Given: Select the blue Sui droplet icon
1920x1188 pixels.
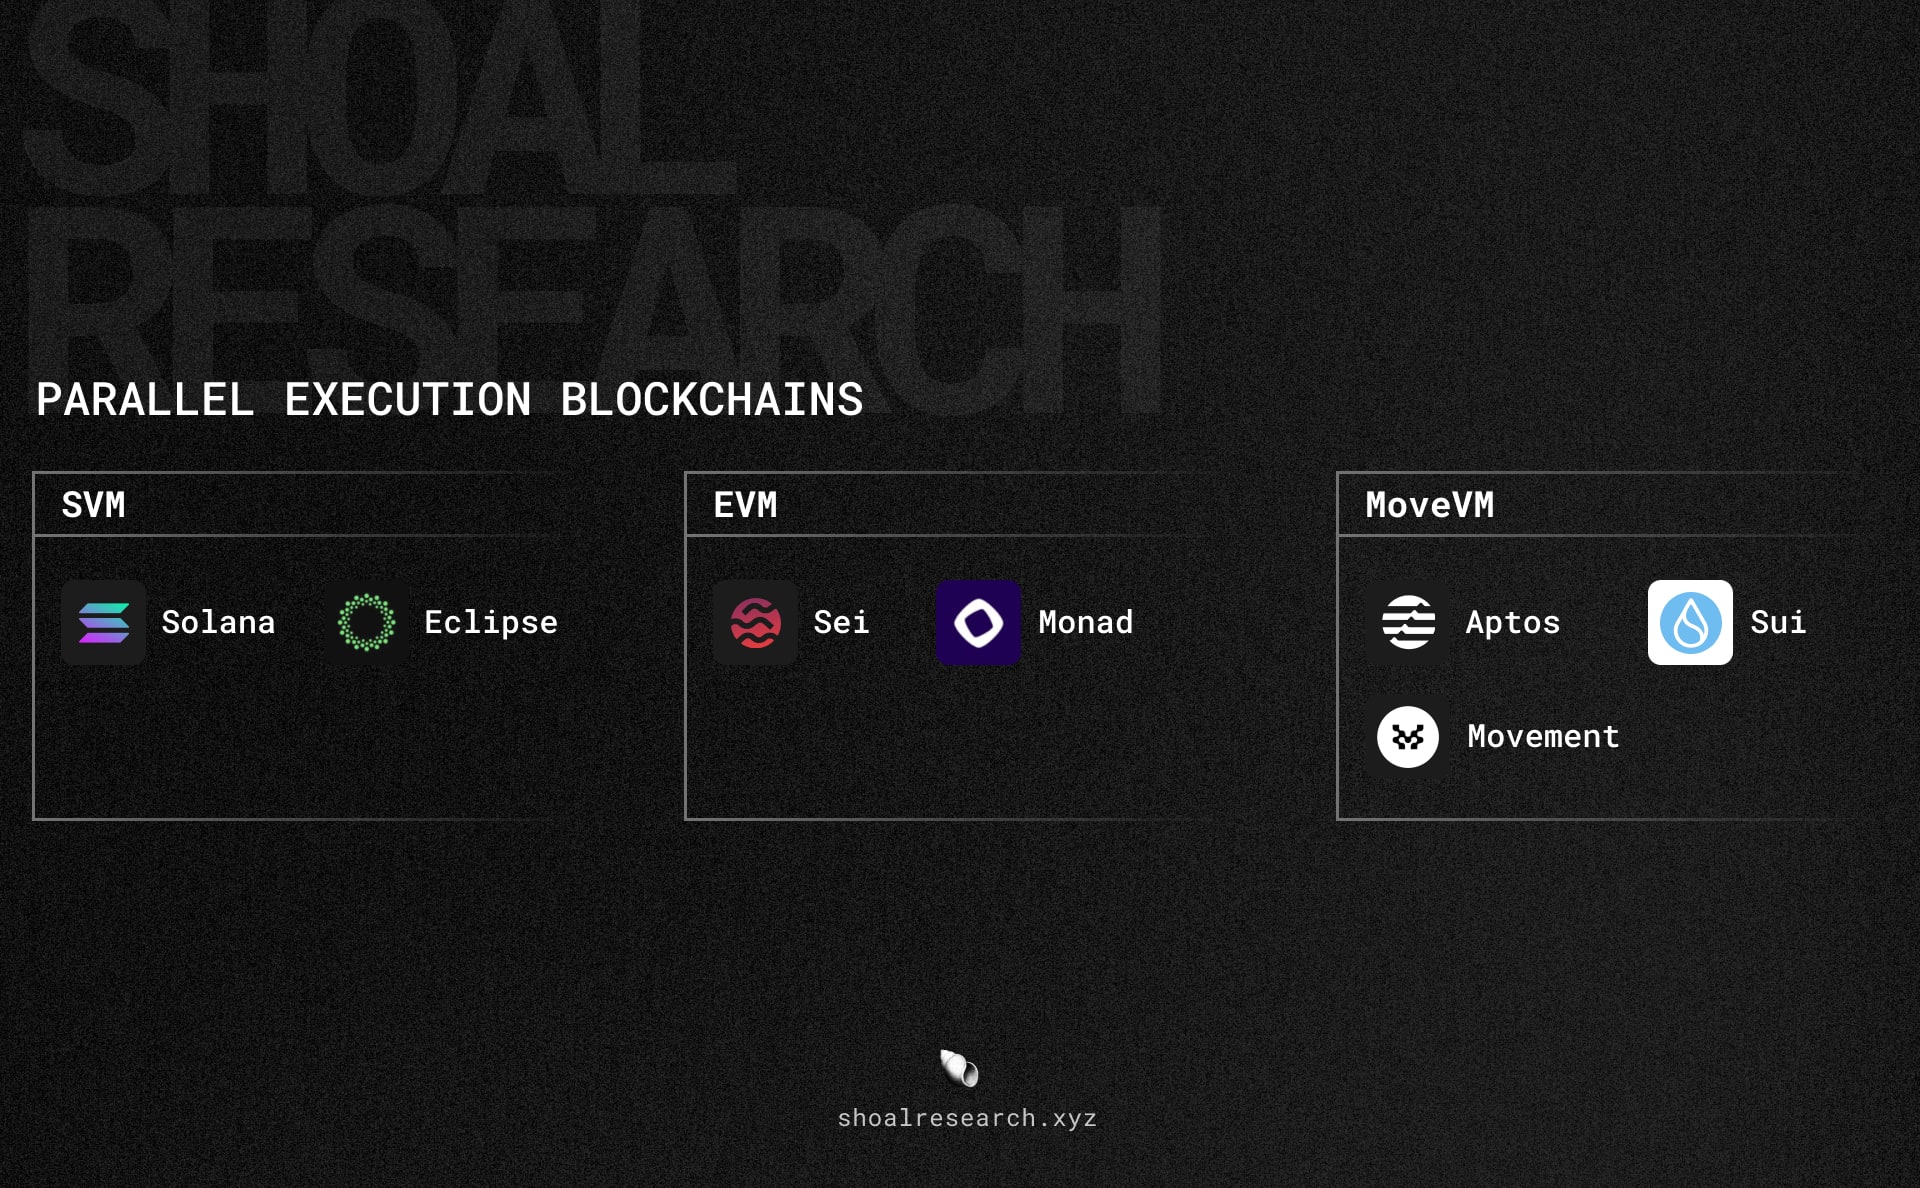Looking at the screenshot, I should (x=1690, y=622).
